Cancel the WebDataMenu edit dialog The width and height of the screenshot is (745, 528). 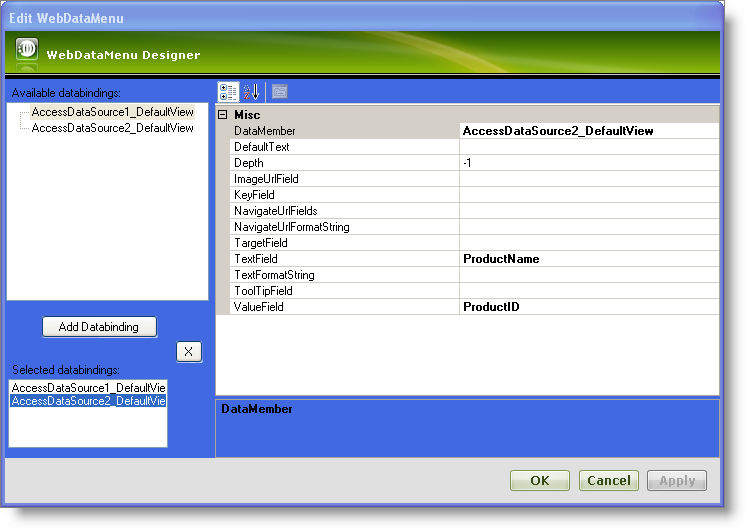pyautogui.click(x=609, y=480)
